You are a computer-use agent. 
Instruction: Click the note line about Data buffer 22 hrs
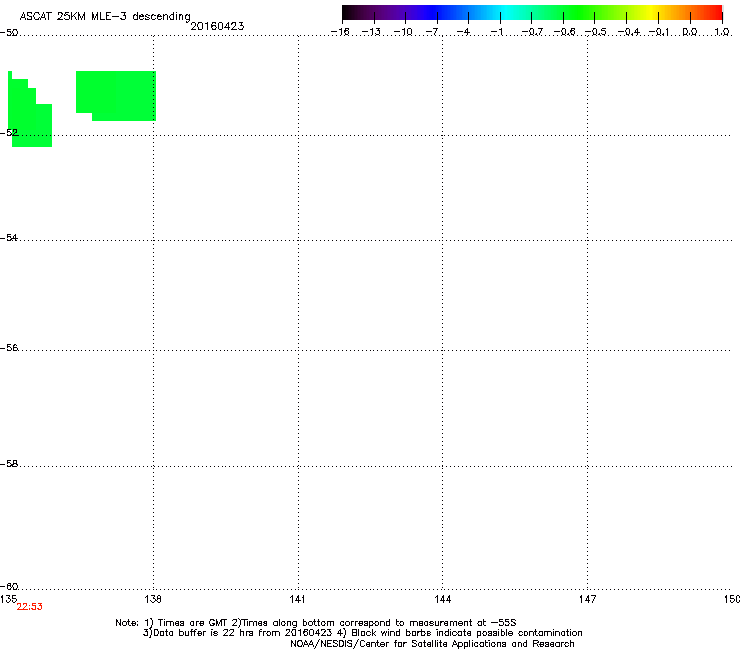(362, 633)
